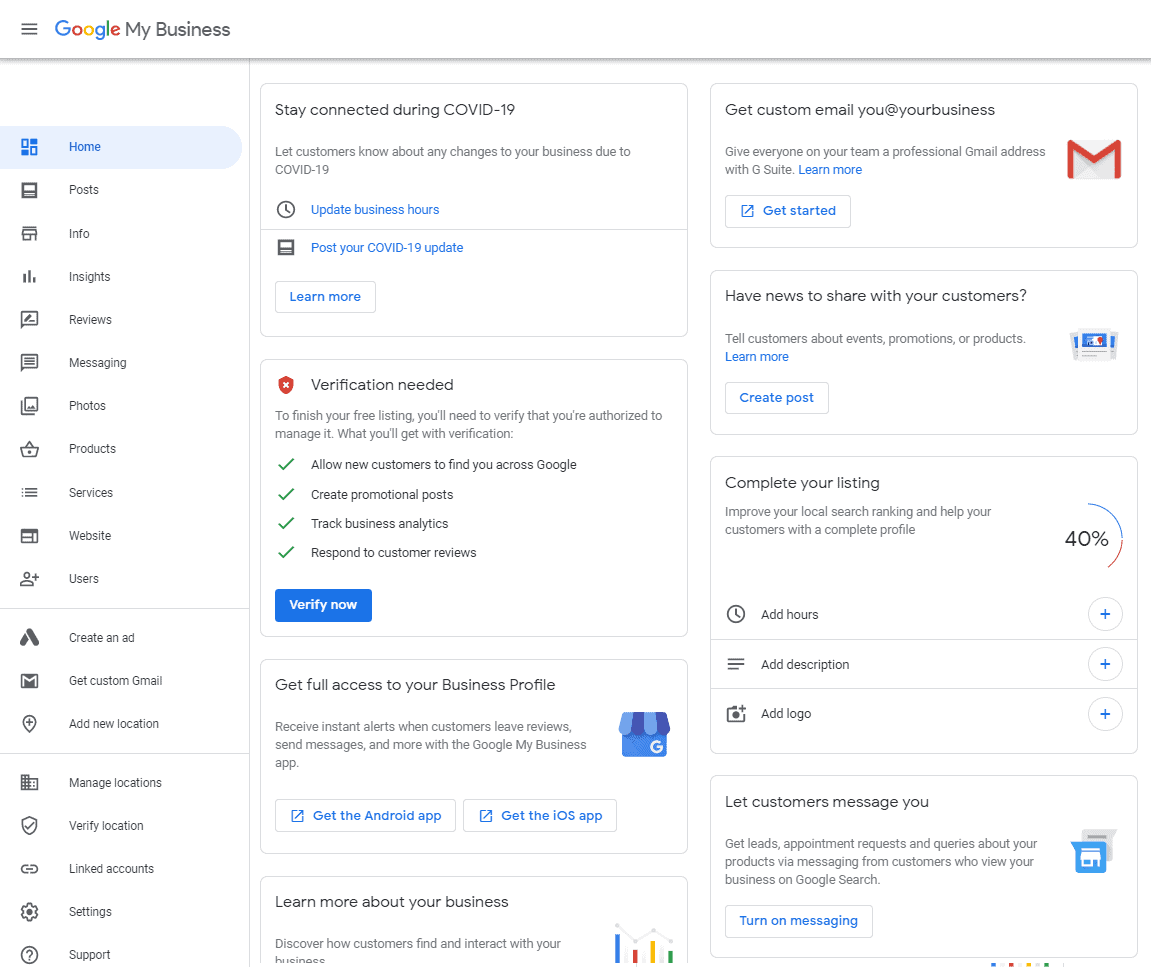Click 'Track business analytics' text
This screenshot has width=1151, height=967.
click(380, 524)
